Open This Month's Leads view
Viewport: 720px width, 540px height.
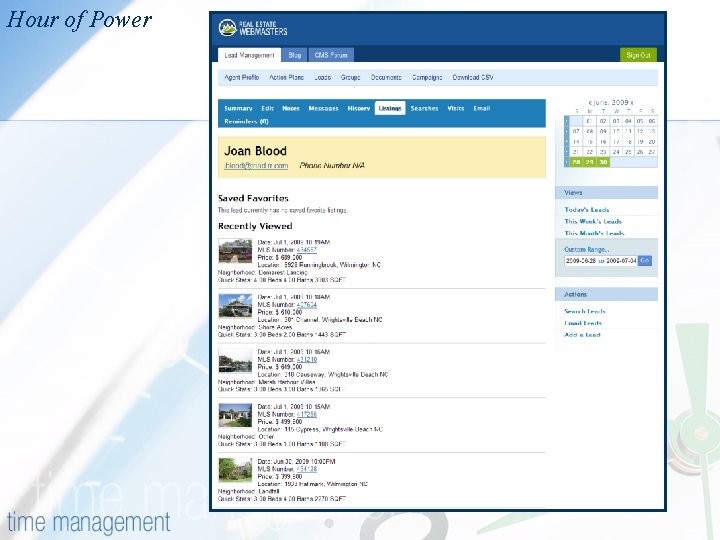(x=594, y=233)
